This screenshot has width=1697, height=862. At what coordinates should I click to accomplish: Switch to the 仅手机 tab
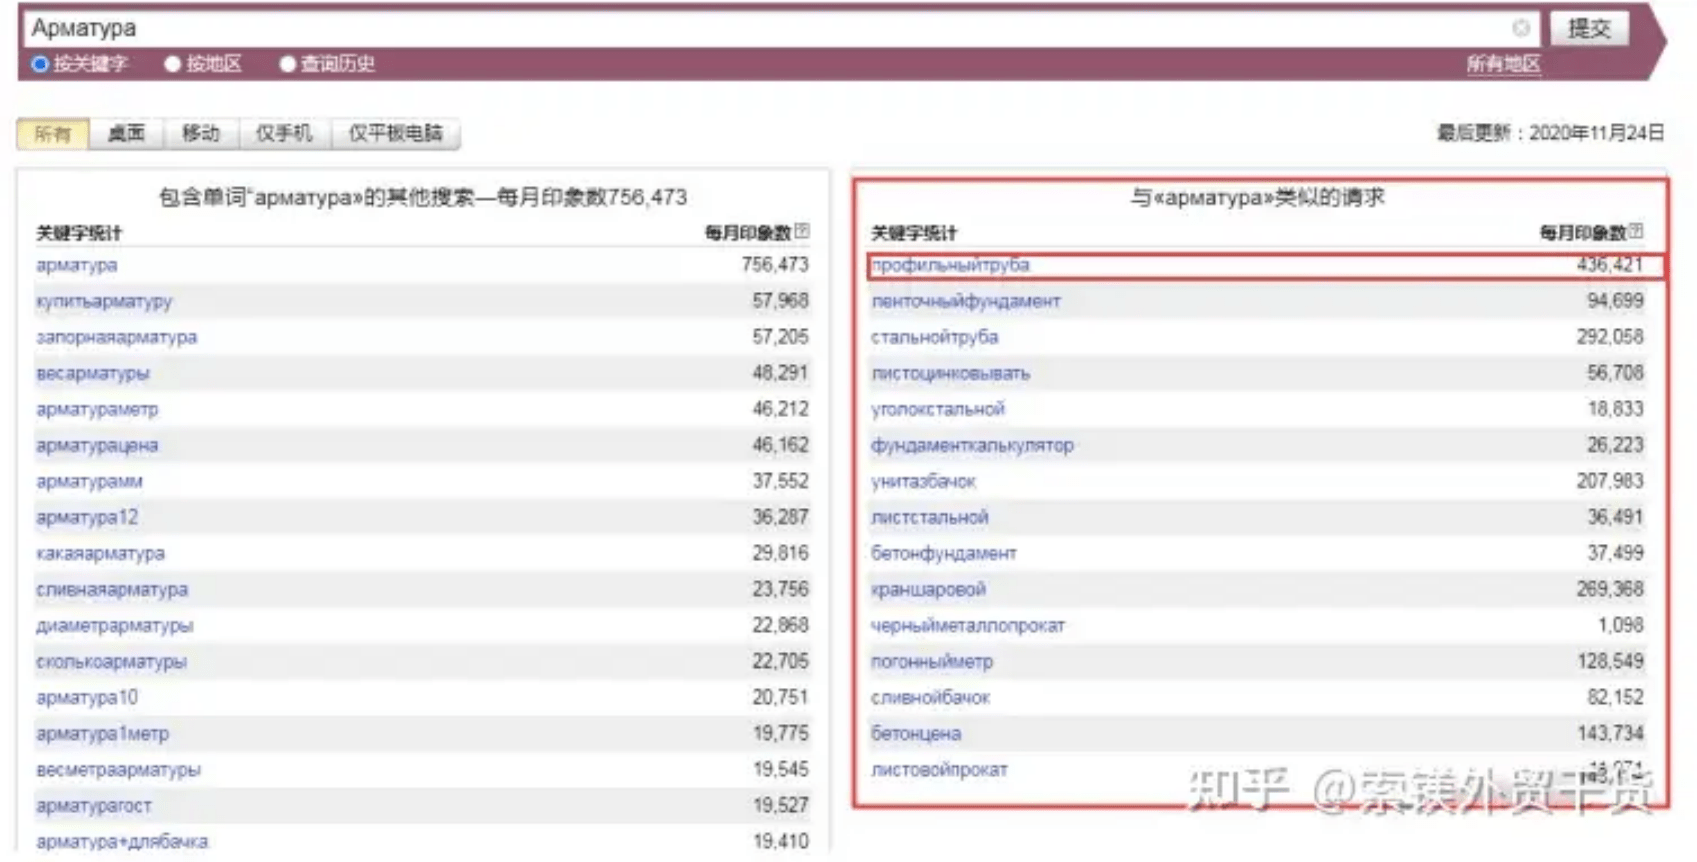[284, 133]
